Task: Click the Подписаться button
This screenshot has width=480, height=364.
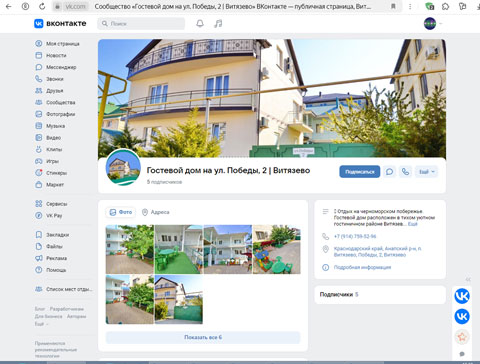Action: click(360, 172)
